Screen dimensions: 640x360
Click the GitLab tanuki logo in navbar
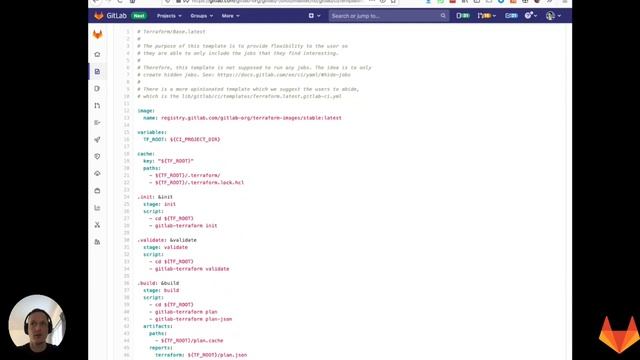[x=99, y=16]
